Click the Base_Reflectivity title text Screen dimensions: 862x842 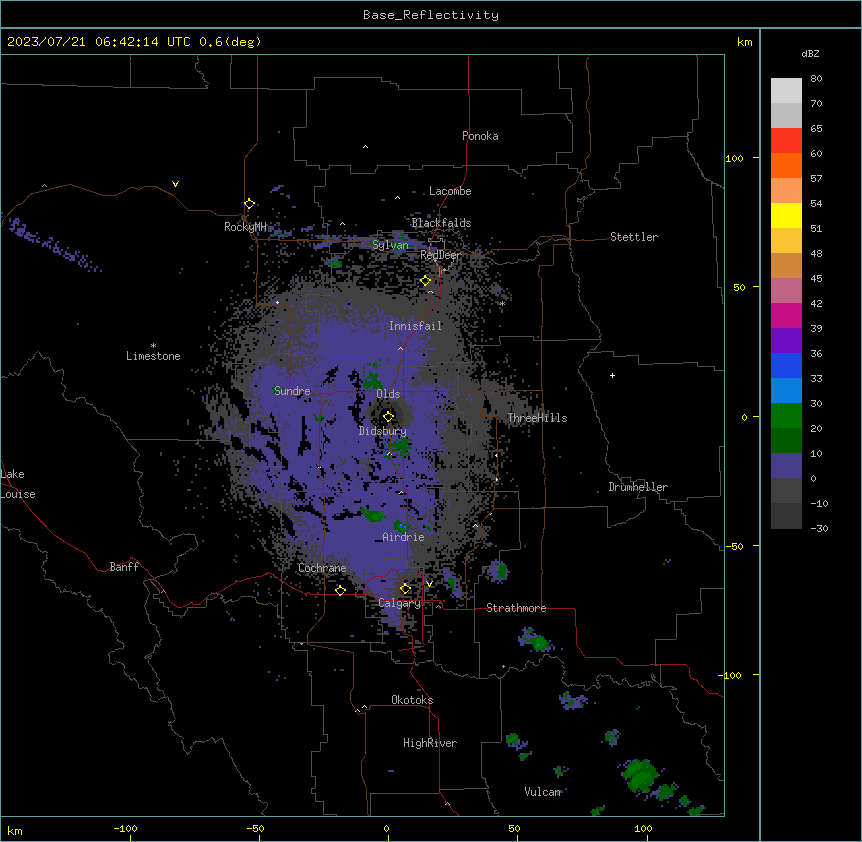pos(430,15)
